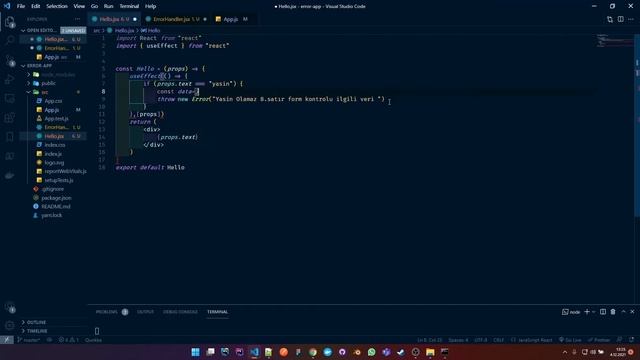Switch to the Output panel tab
Screen dimensions: 640x360
145,312
